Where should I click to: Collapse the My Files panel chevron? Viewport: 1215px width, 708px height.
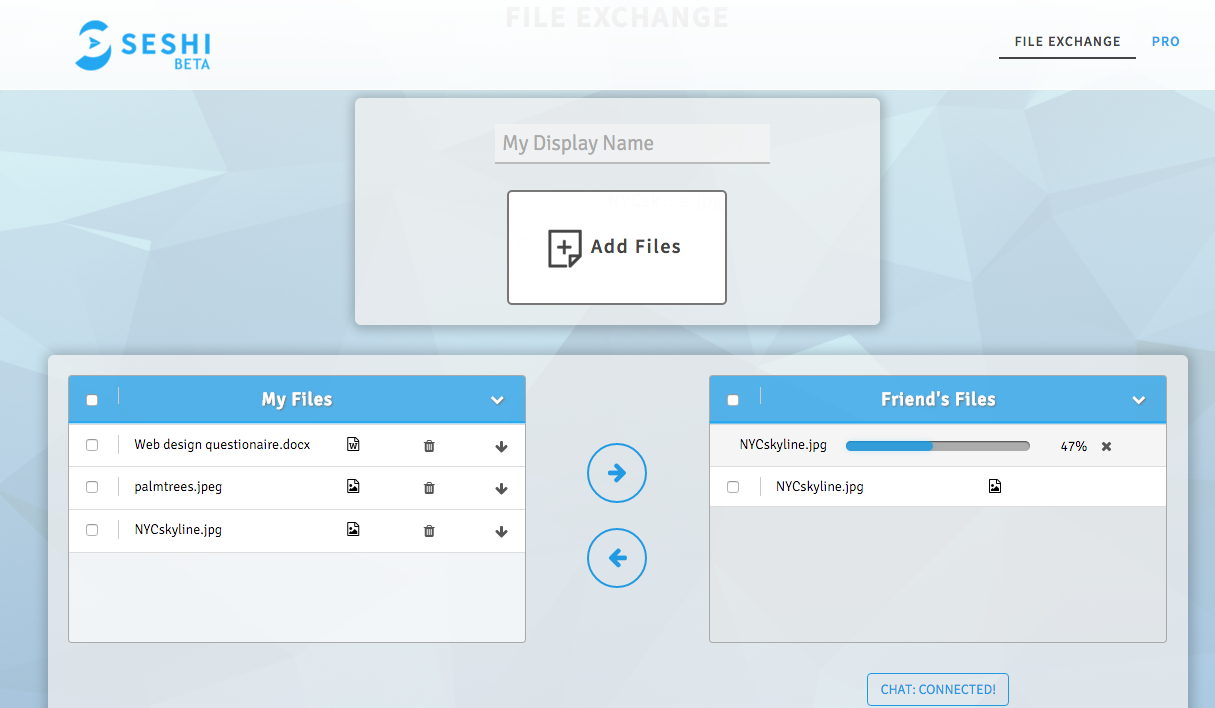[497, 400]
